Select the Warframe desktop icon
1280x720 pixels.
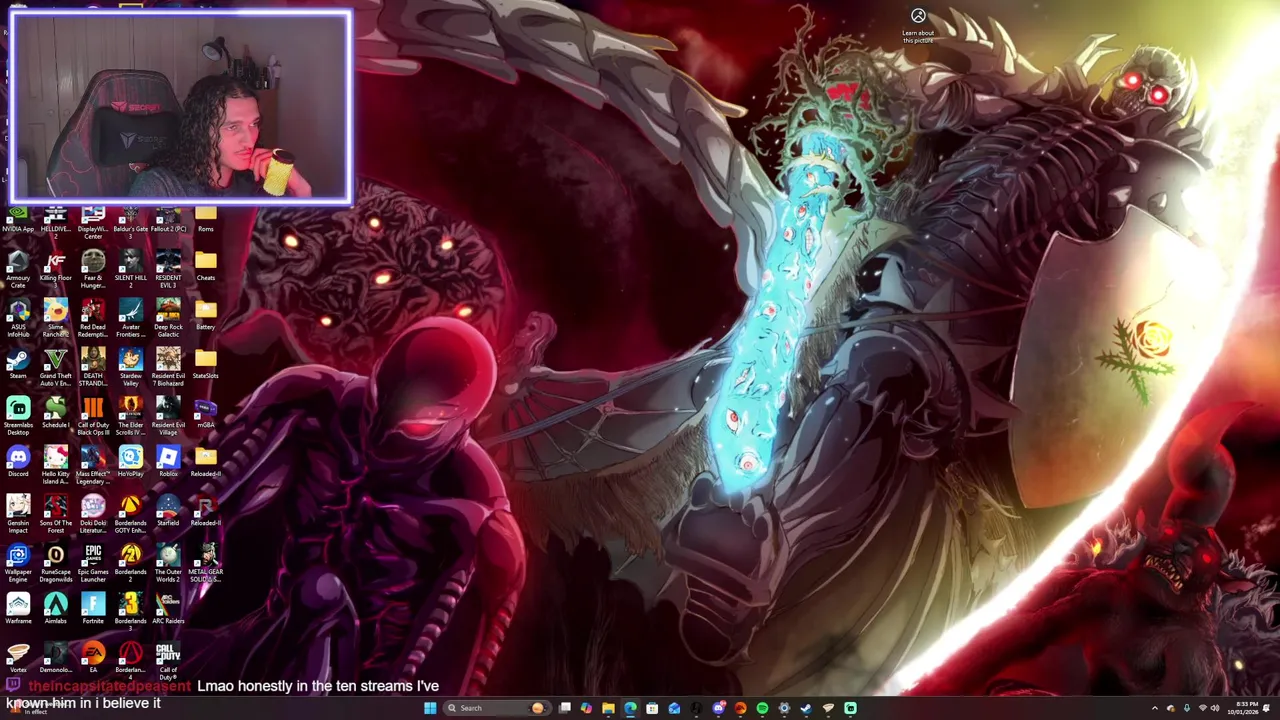point(18,609)
